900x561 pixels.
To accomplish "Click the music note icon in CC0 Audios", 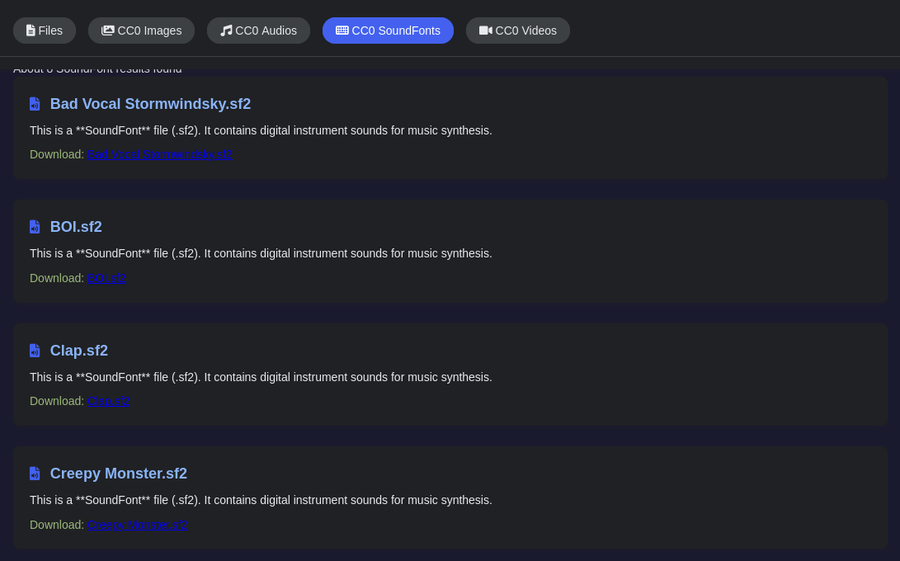I will (226, 31).
